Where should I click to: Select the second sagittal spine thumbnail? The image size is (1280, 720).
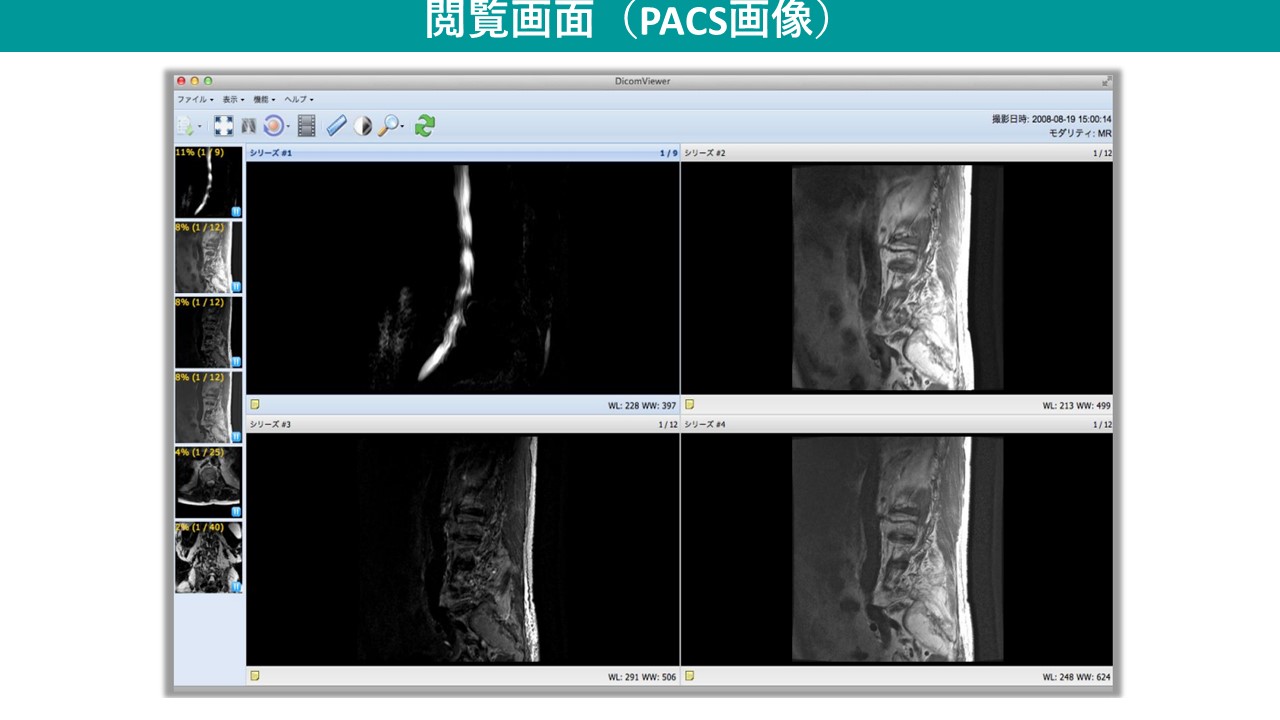click(208, 258)
